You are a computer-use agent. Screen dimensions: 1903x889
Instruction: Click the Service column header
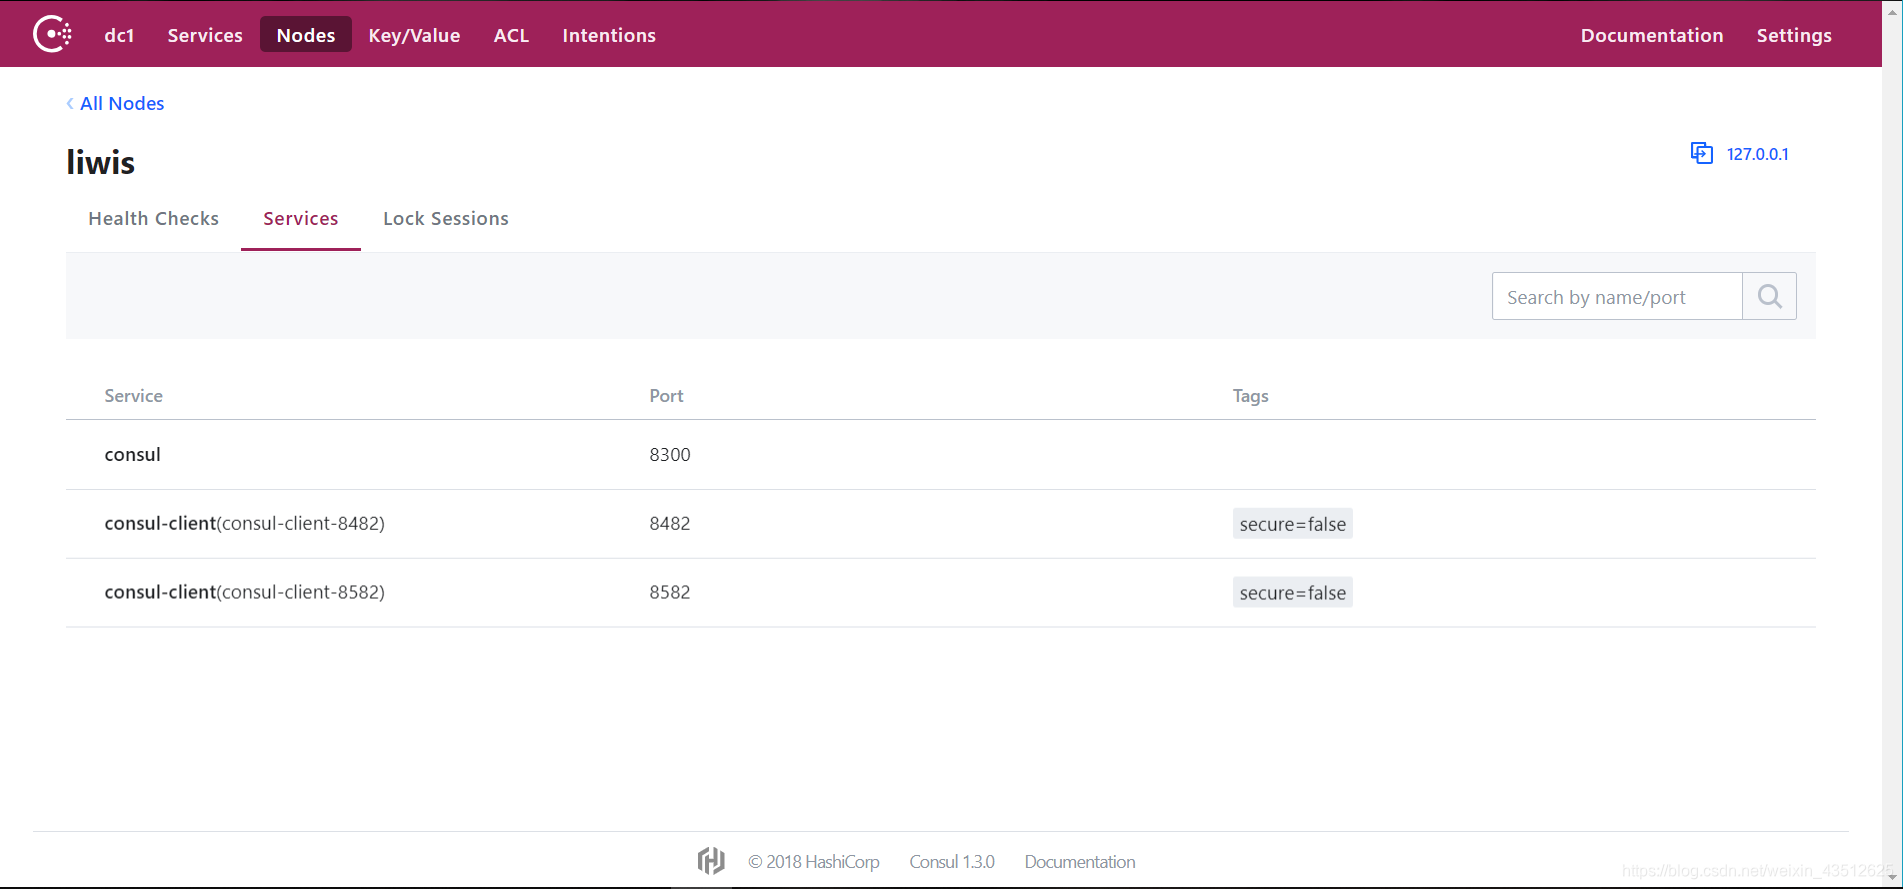[x=133, y=395]
